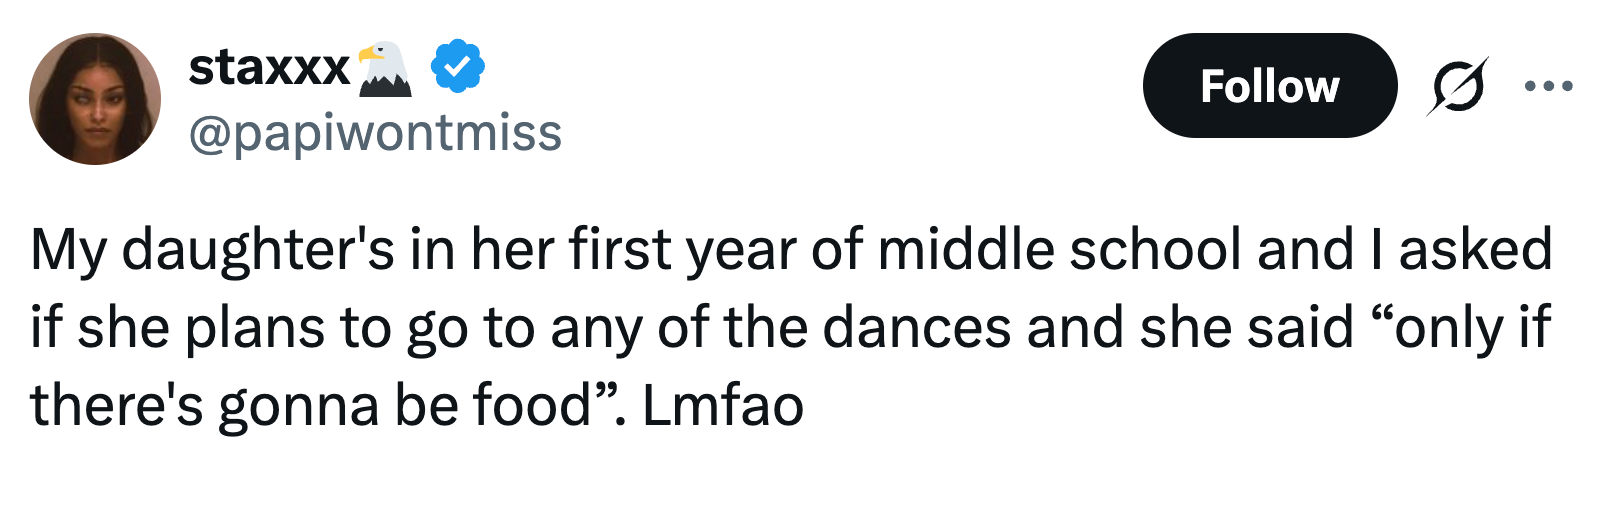Open the staxxx profile picture
1606x506 pixels.
pyautogui.click(x=95, y=99)
